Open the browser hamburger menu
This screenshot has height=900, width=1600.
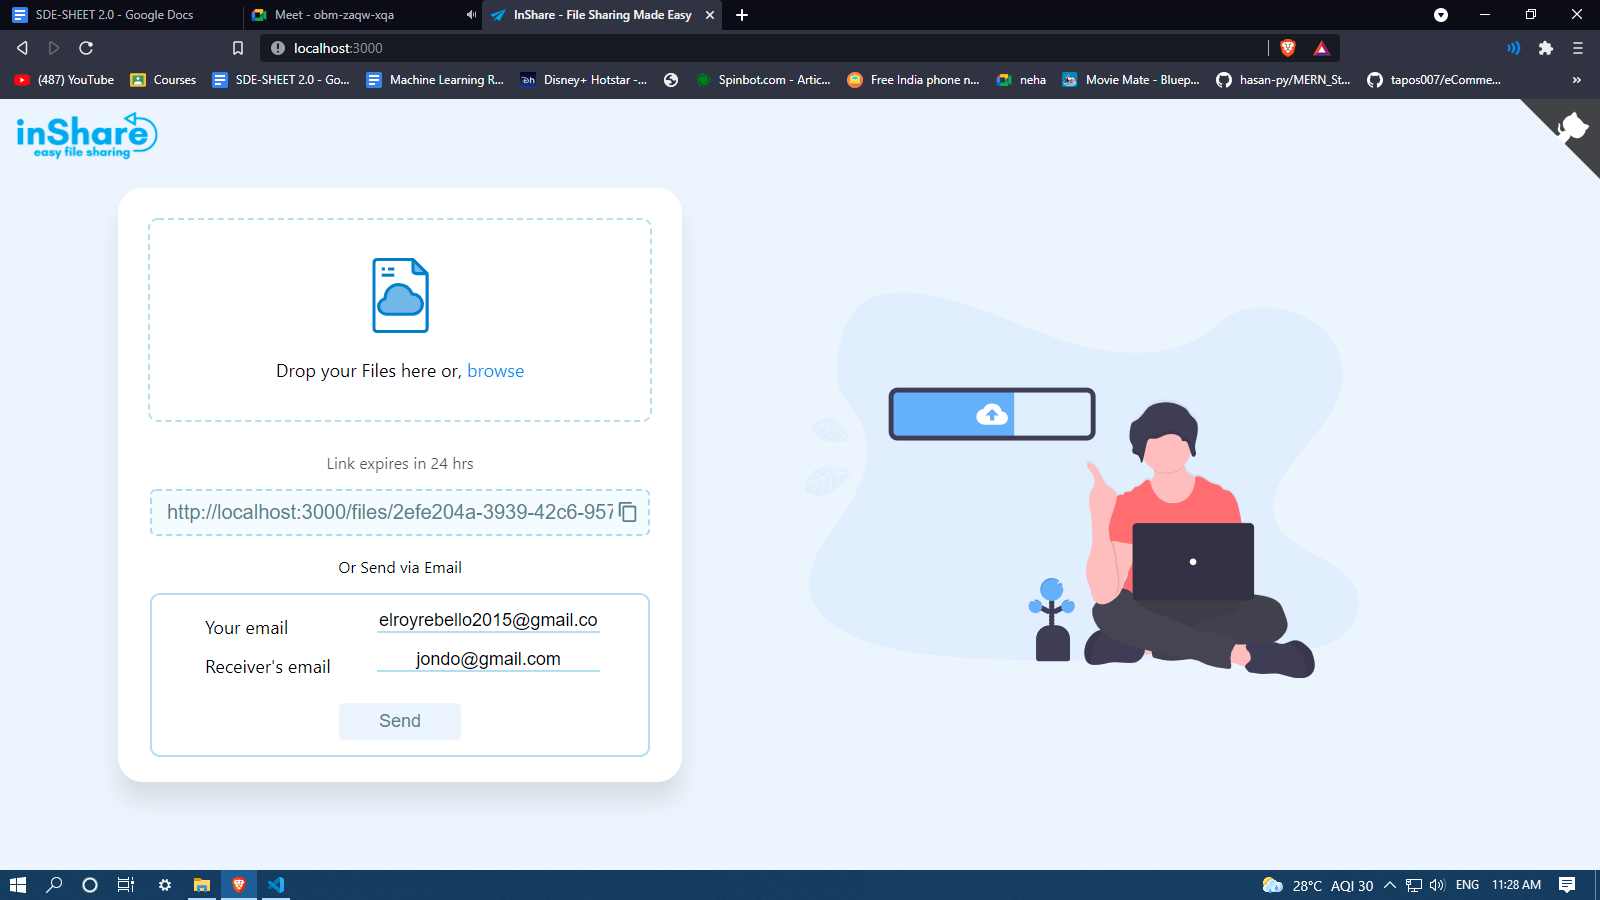(1578, 48)
